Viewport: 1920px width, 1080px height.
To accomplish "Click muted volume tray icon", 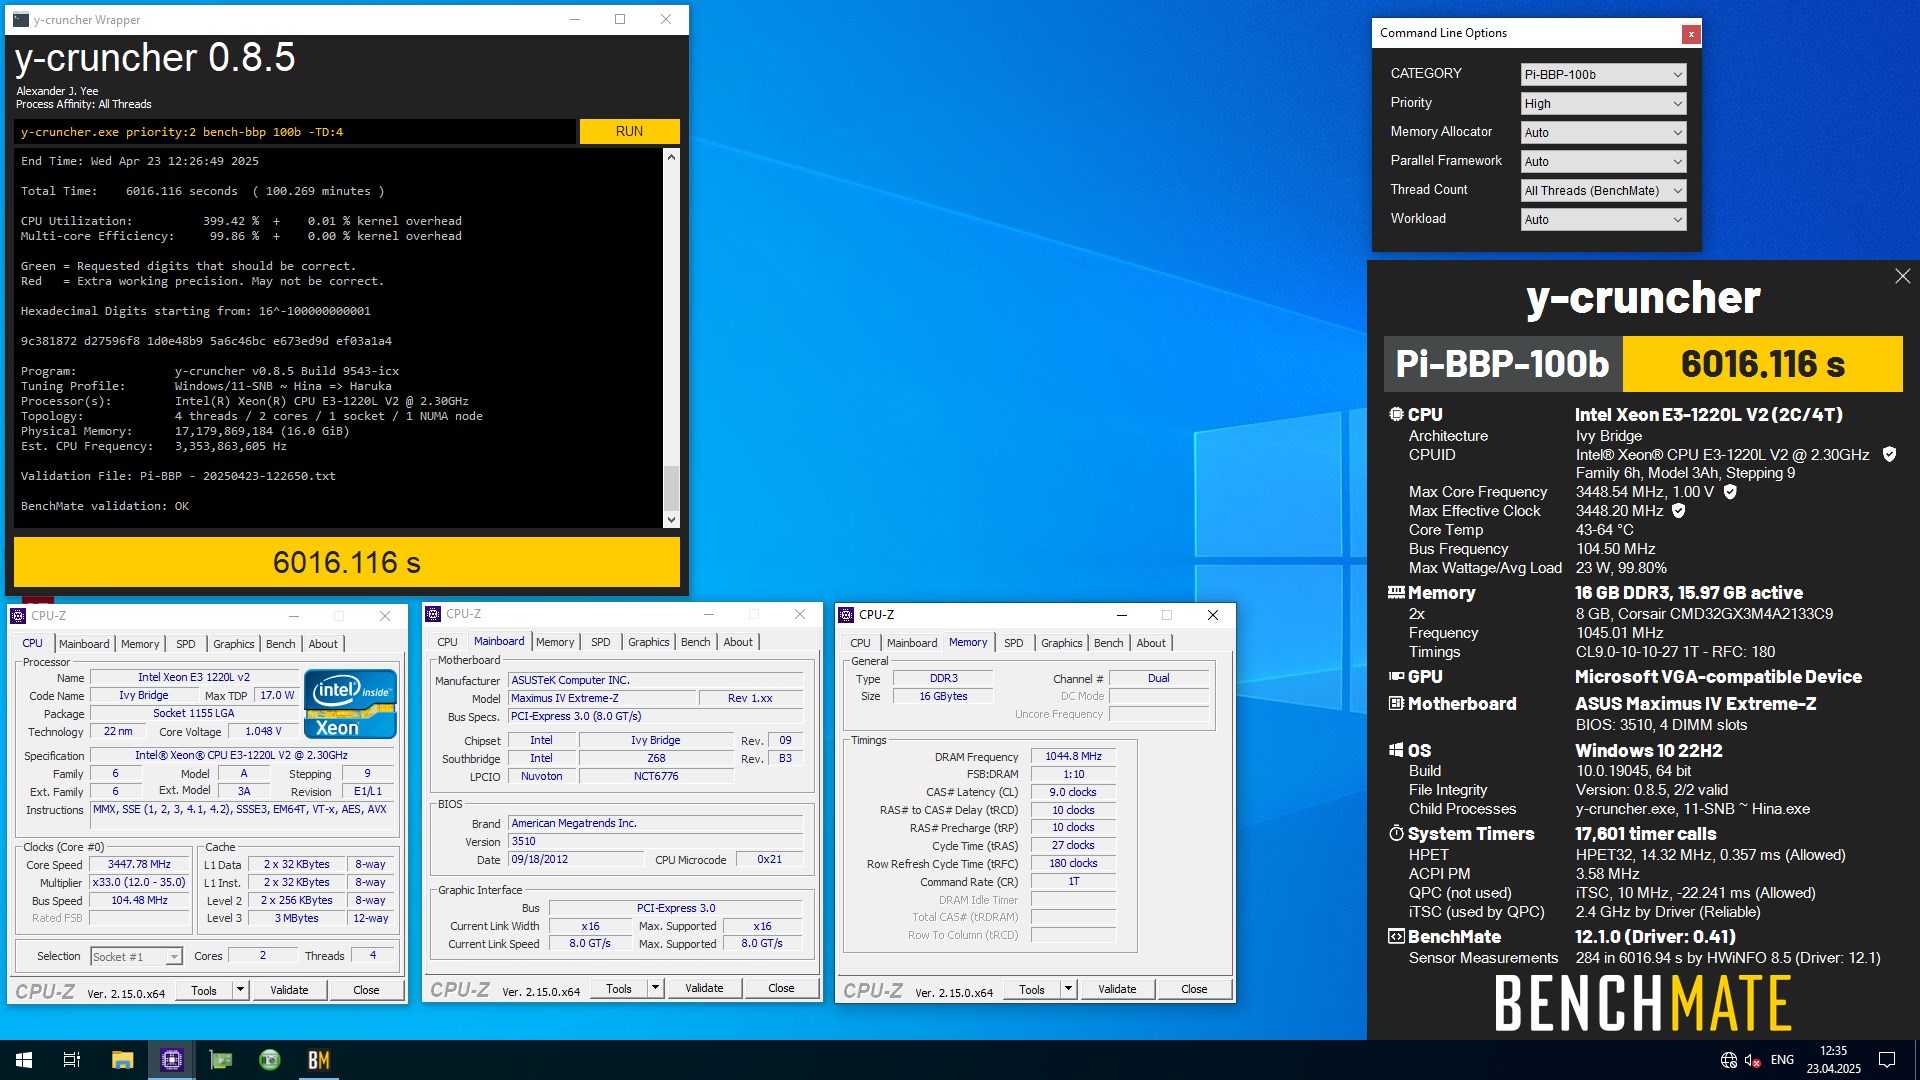I will click(x=1752, y=1060).
